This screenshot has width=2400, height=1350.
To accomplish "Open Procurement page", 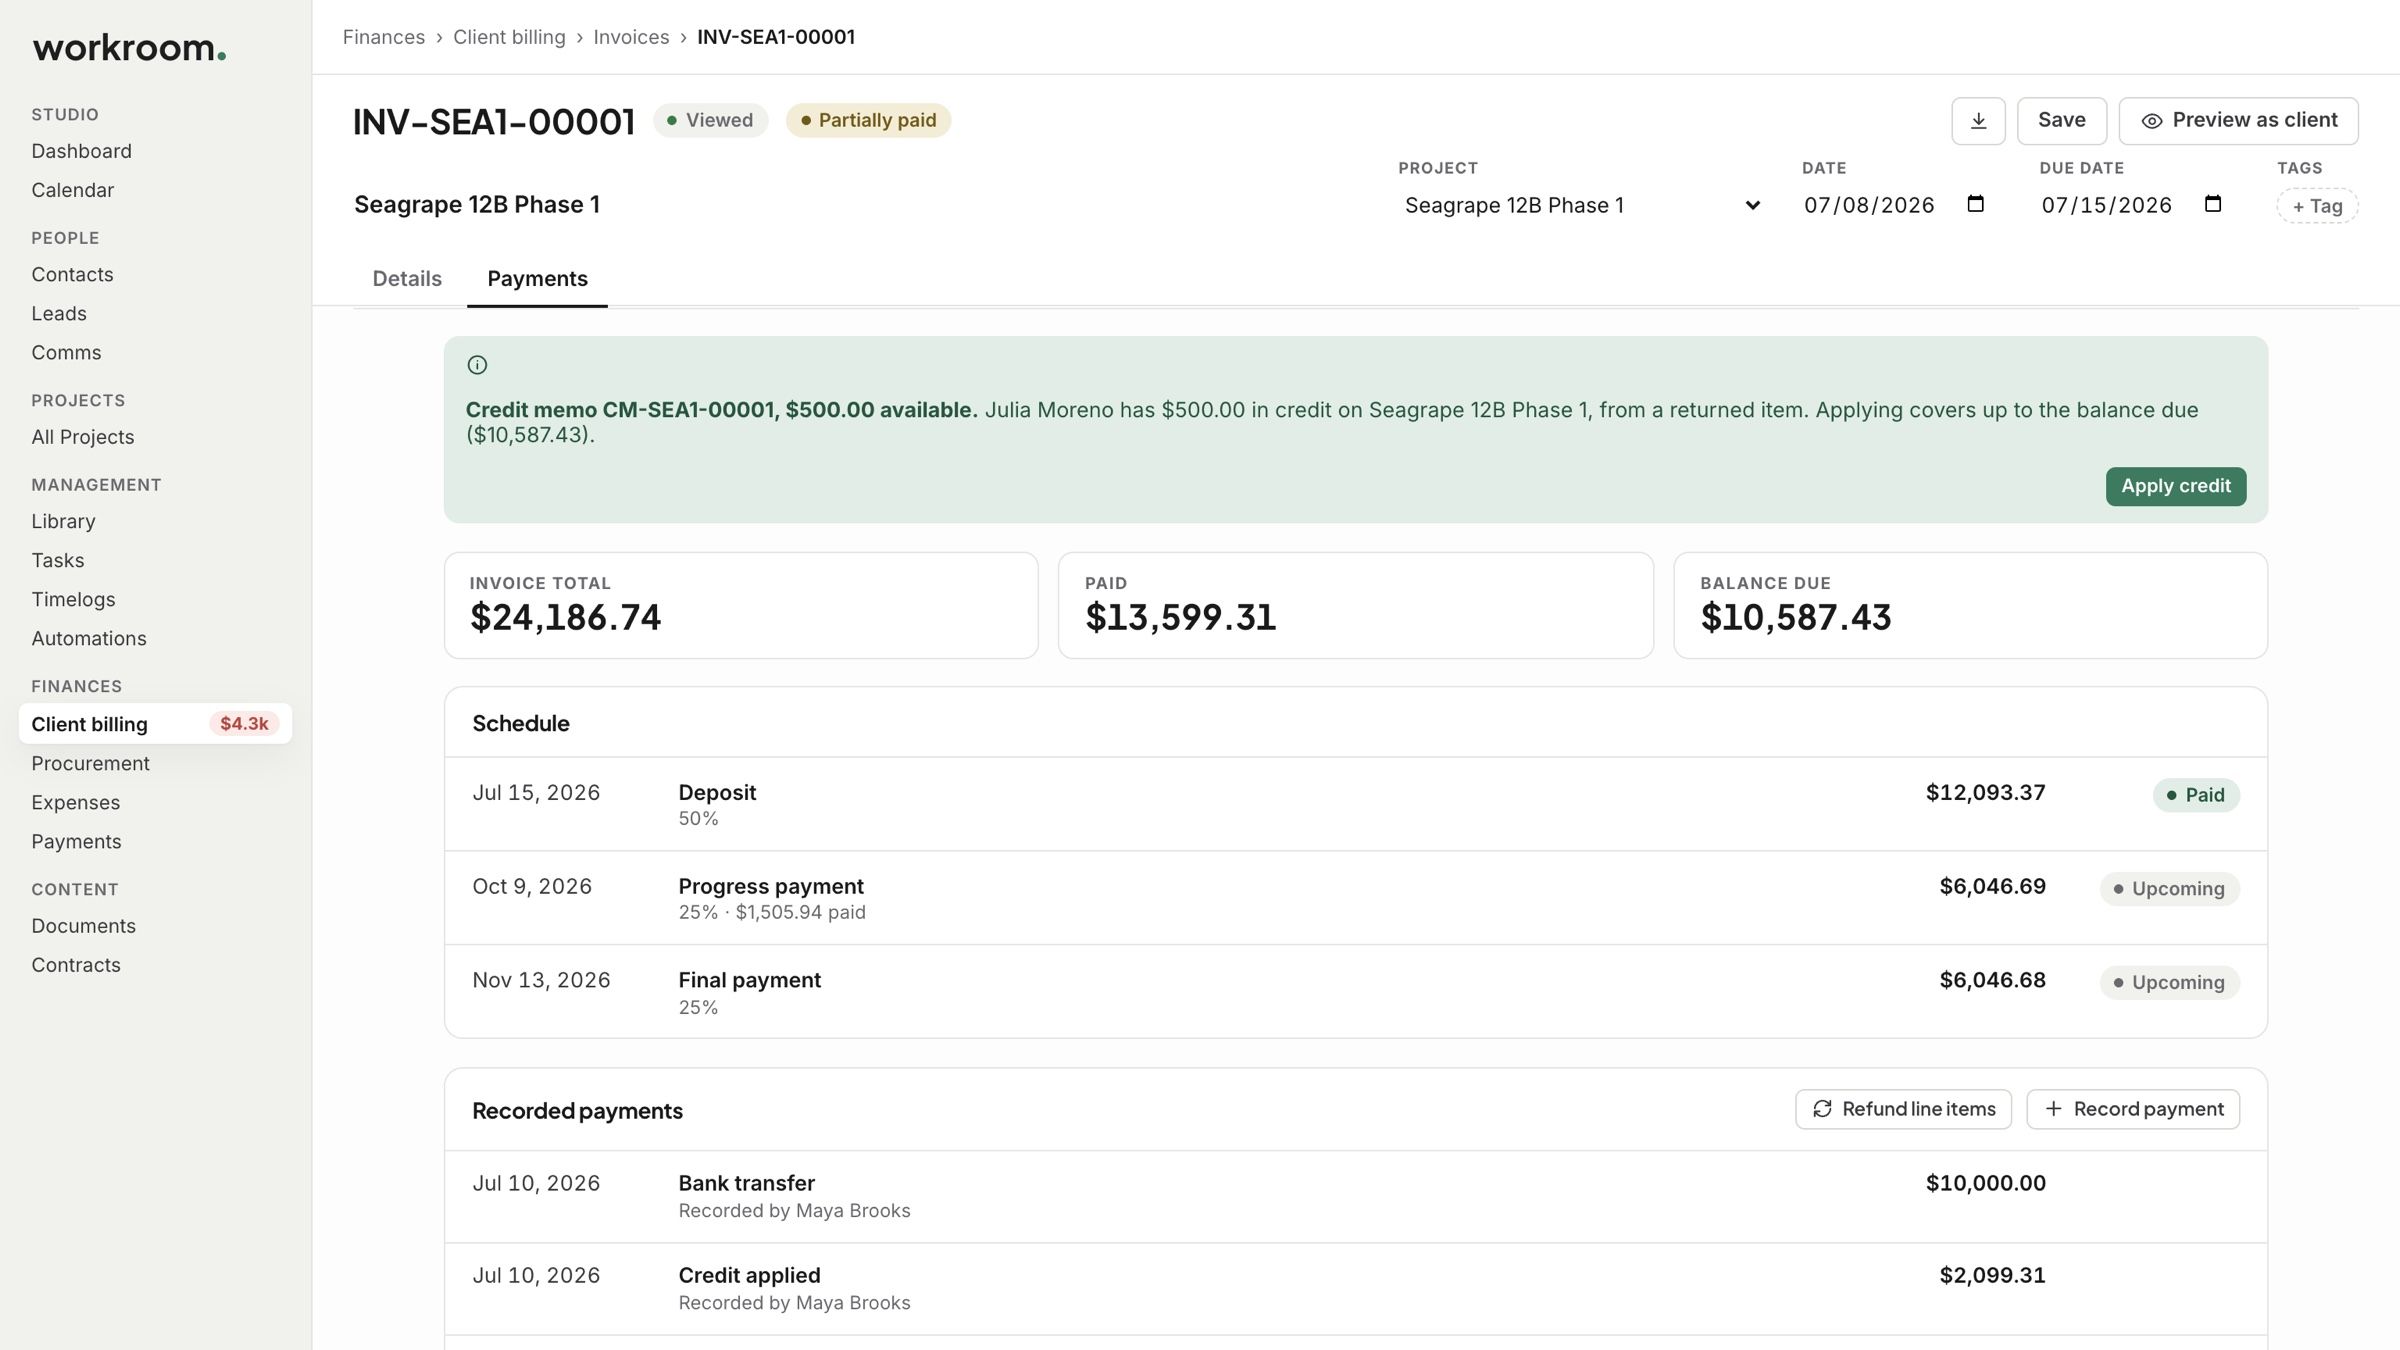I will 90,763.
